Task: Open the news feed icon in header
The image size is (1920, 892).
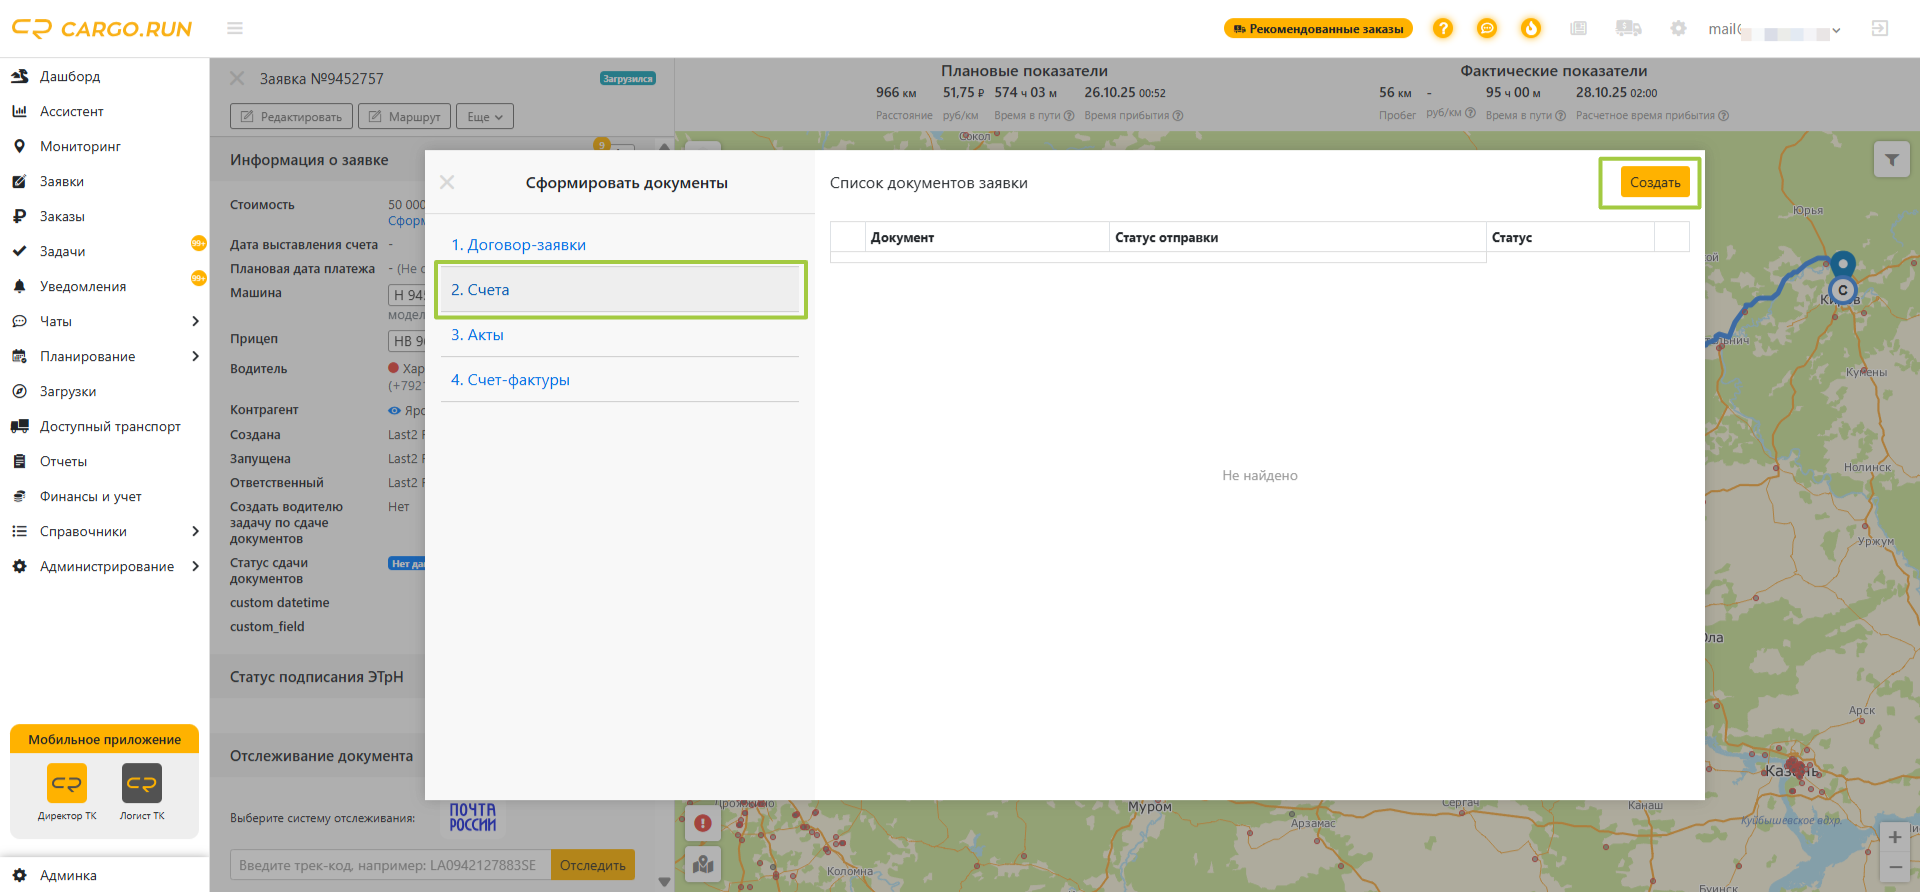Action: click(1579, 28)
